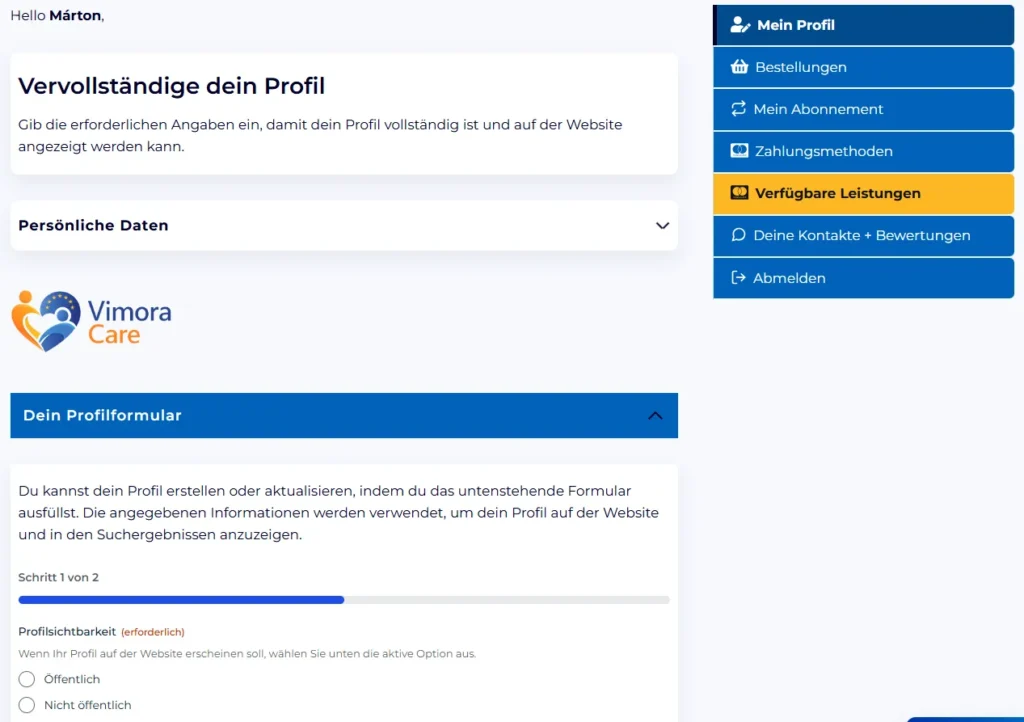Click the speech bubble icon for Kontakte
This screenshot has height=722, width=1024.
(738, 235)
